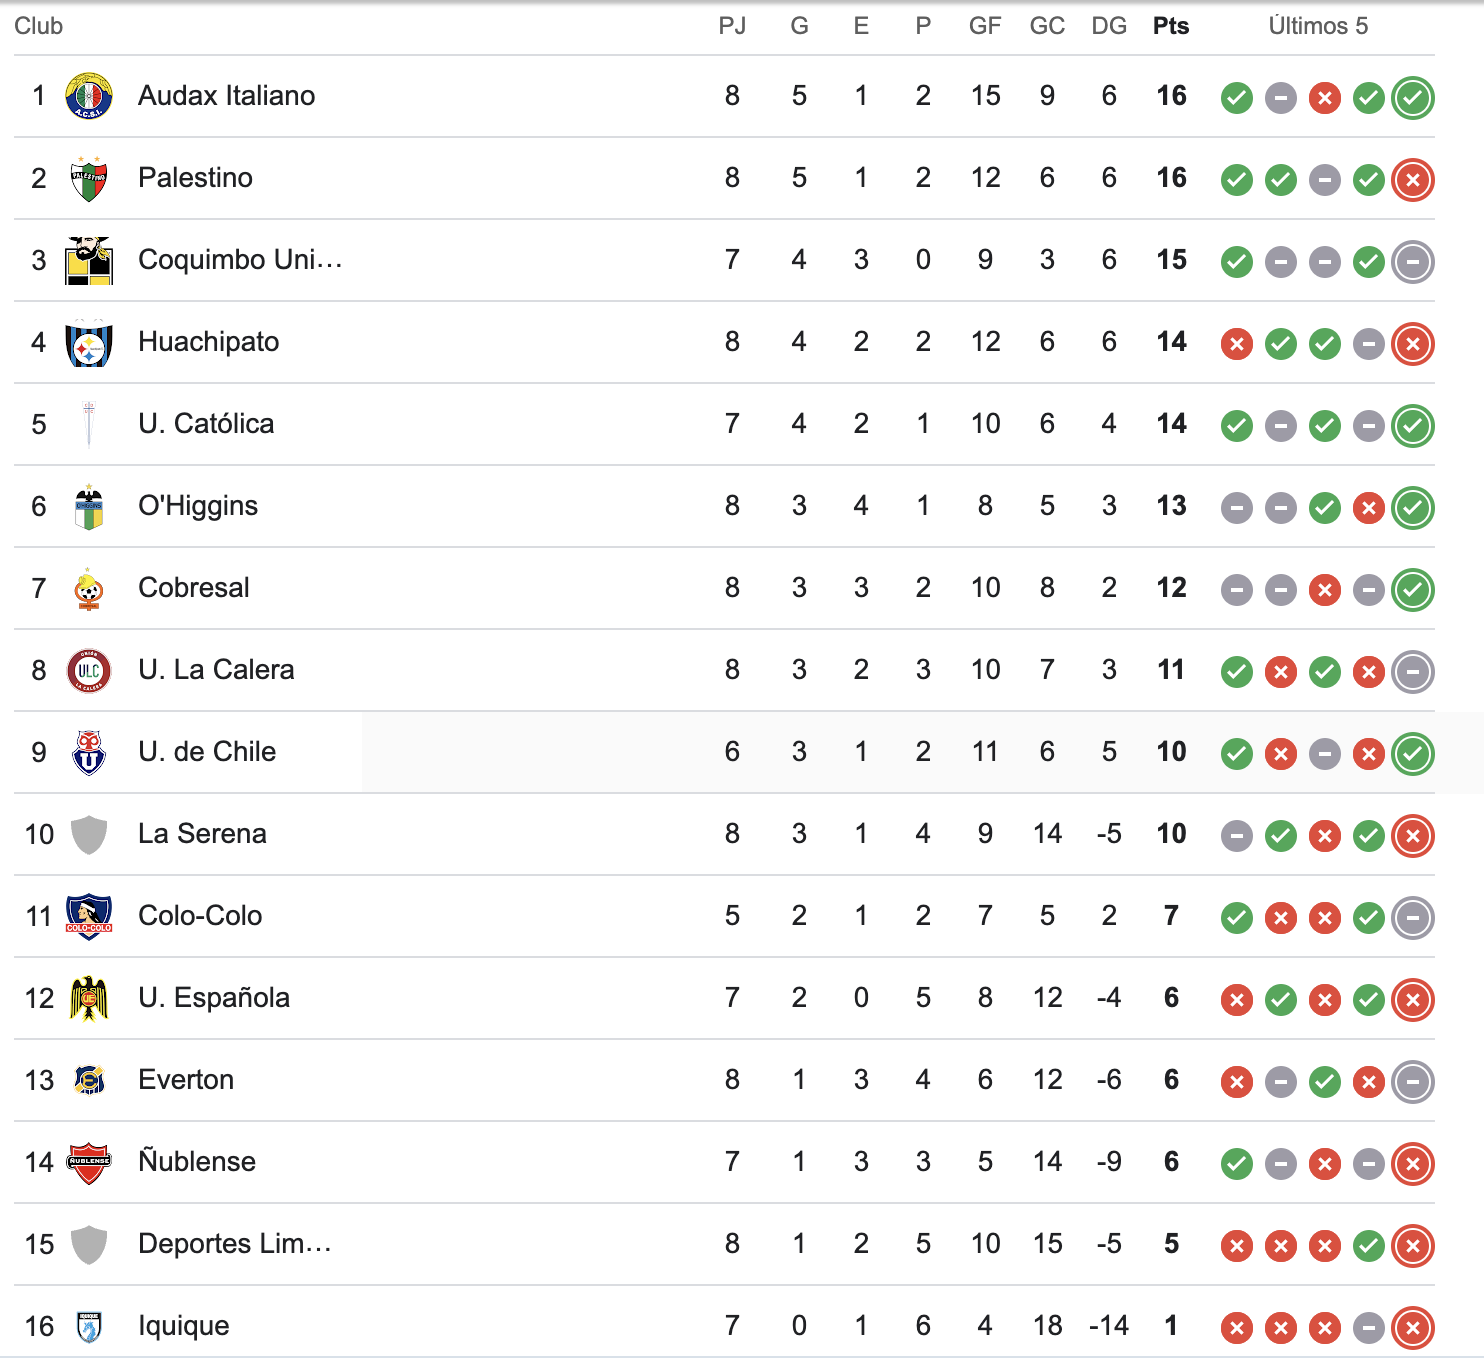The width and height of the screenshot is (1484, 1358).
Task: Click Coquimbo Unido's latest draw indicator
Action: tap(1413, 261)
